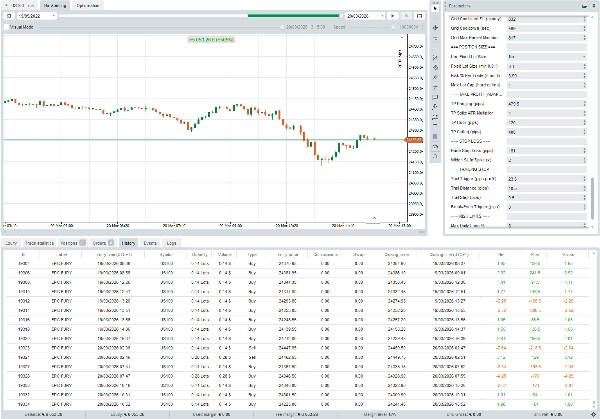Toggle the Visual Mode checkbox
The image size is (600, 419).
5,29
